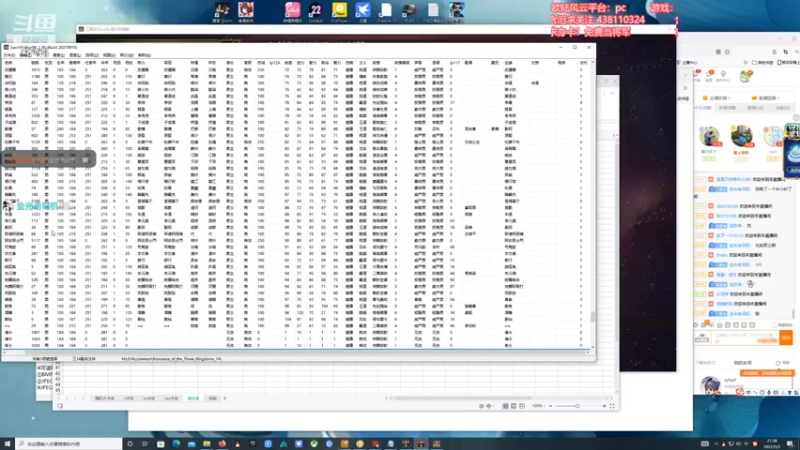Click the spreadsheet zoom slider handle
Image resolution: width=800 pixels, height=450 pixels.
tap(577, 406)
